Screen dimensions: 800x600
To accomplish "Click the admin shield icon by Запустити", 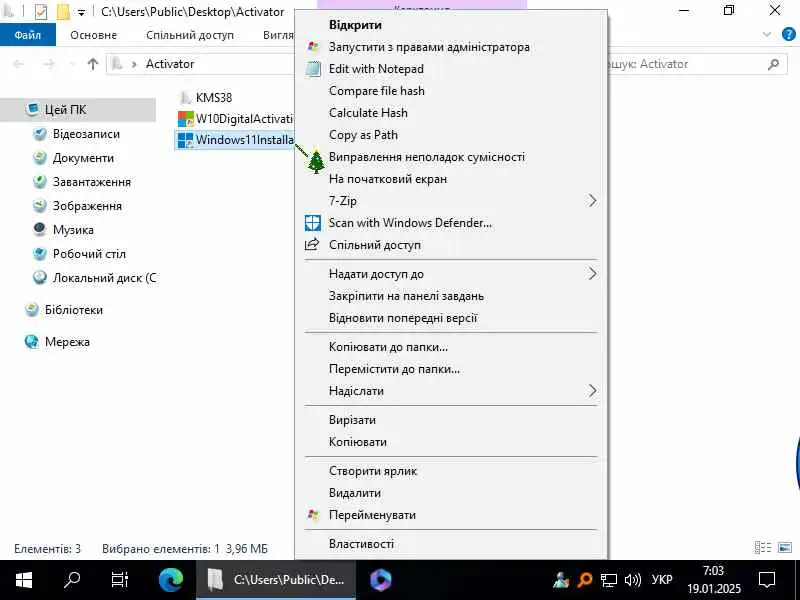I will click(313, 47).
